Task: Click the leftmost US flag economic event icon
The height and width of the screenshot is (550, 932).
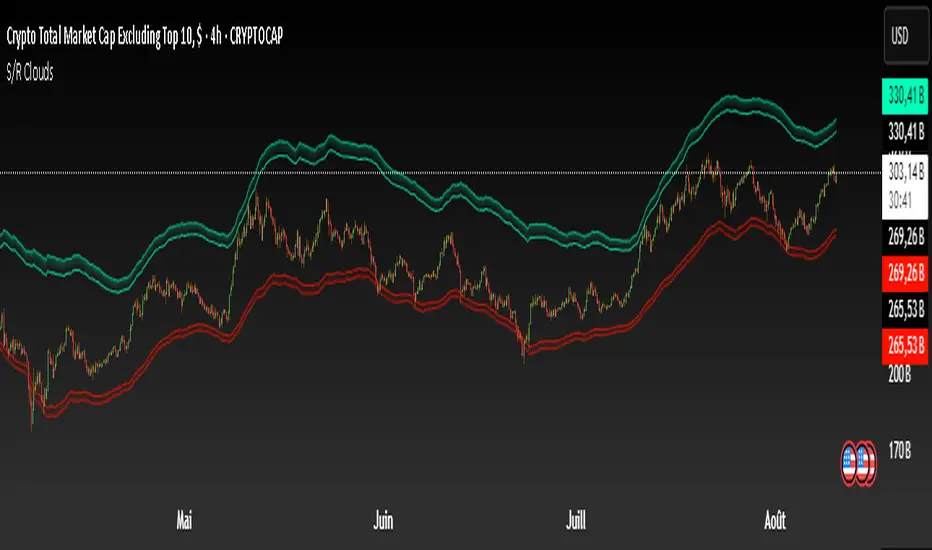Action: click(849, 463)
